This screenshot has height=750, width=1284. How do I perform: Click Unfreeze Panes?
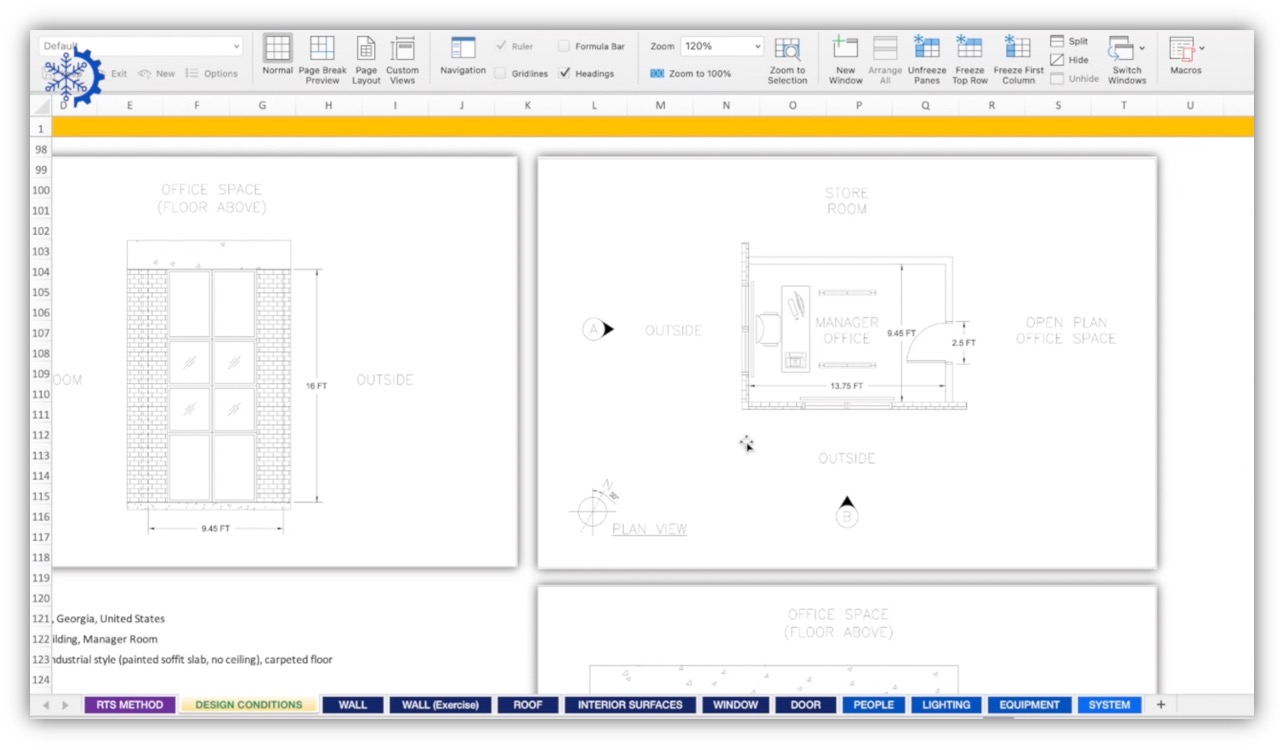[926, 49]
